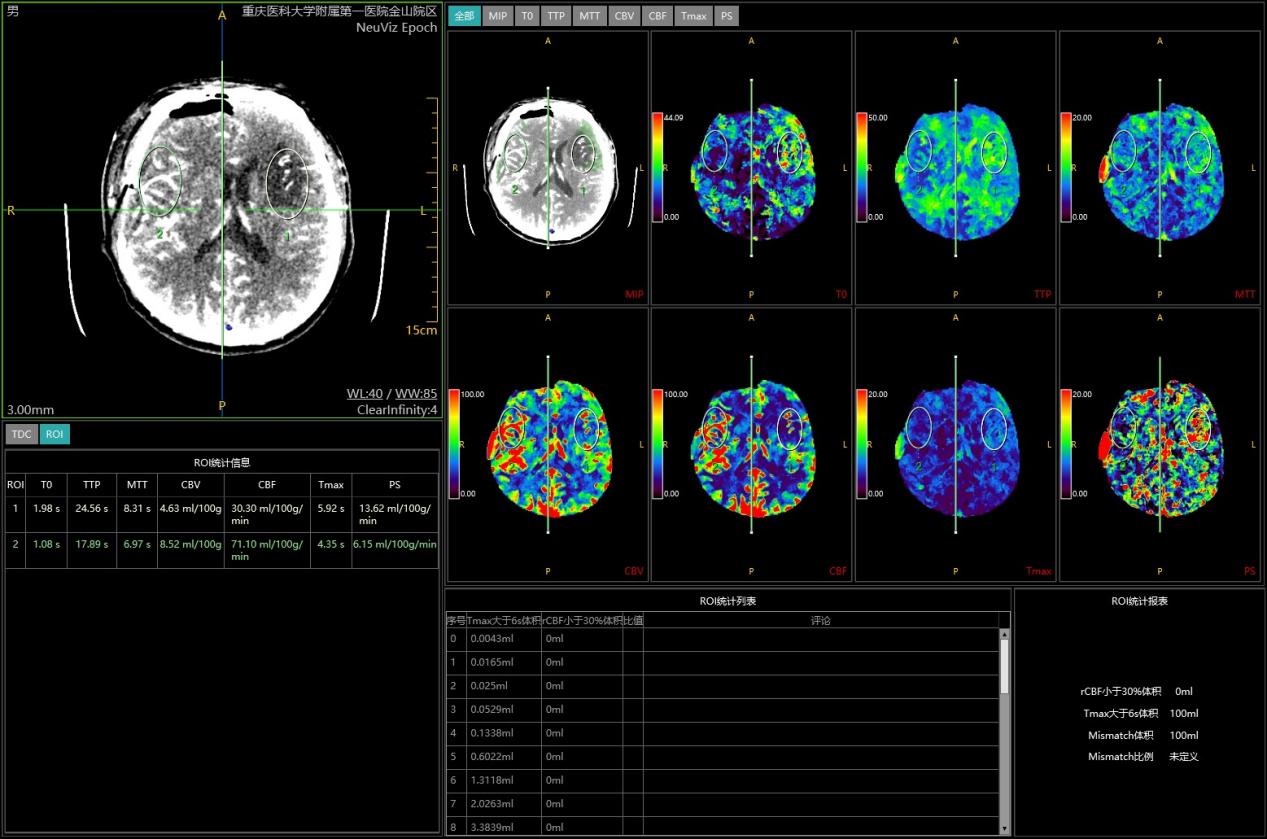Select ROI 1 ellipse in the main CT view
Viewport: 1267px width, 839px height.
[x=287, y=183]
